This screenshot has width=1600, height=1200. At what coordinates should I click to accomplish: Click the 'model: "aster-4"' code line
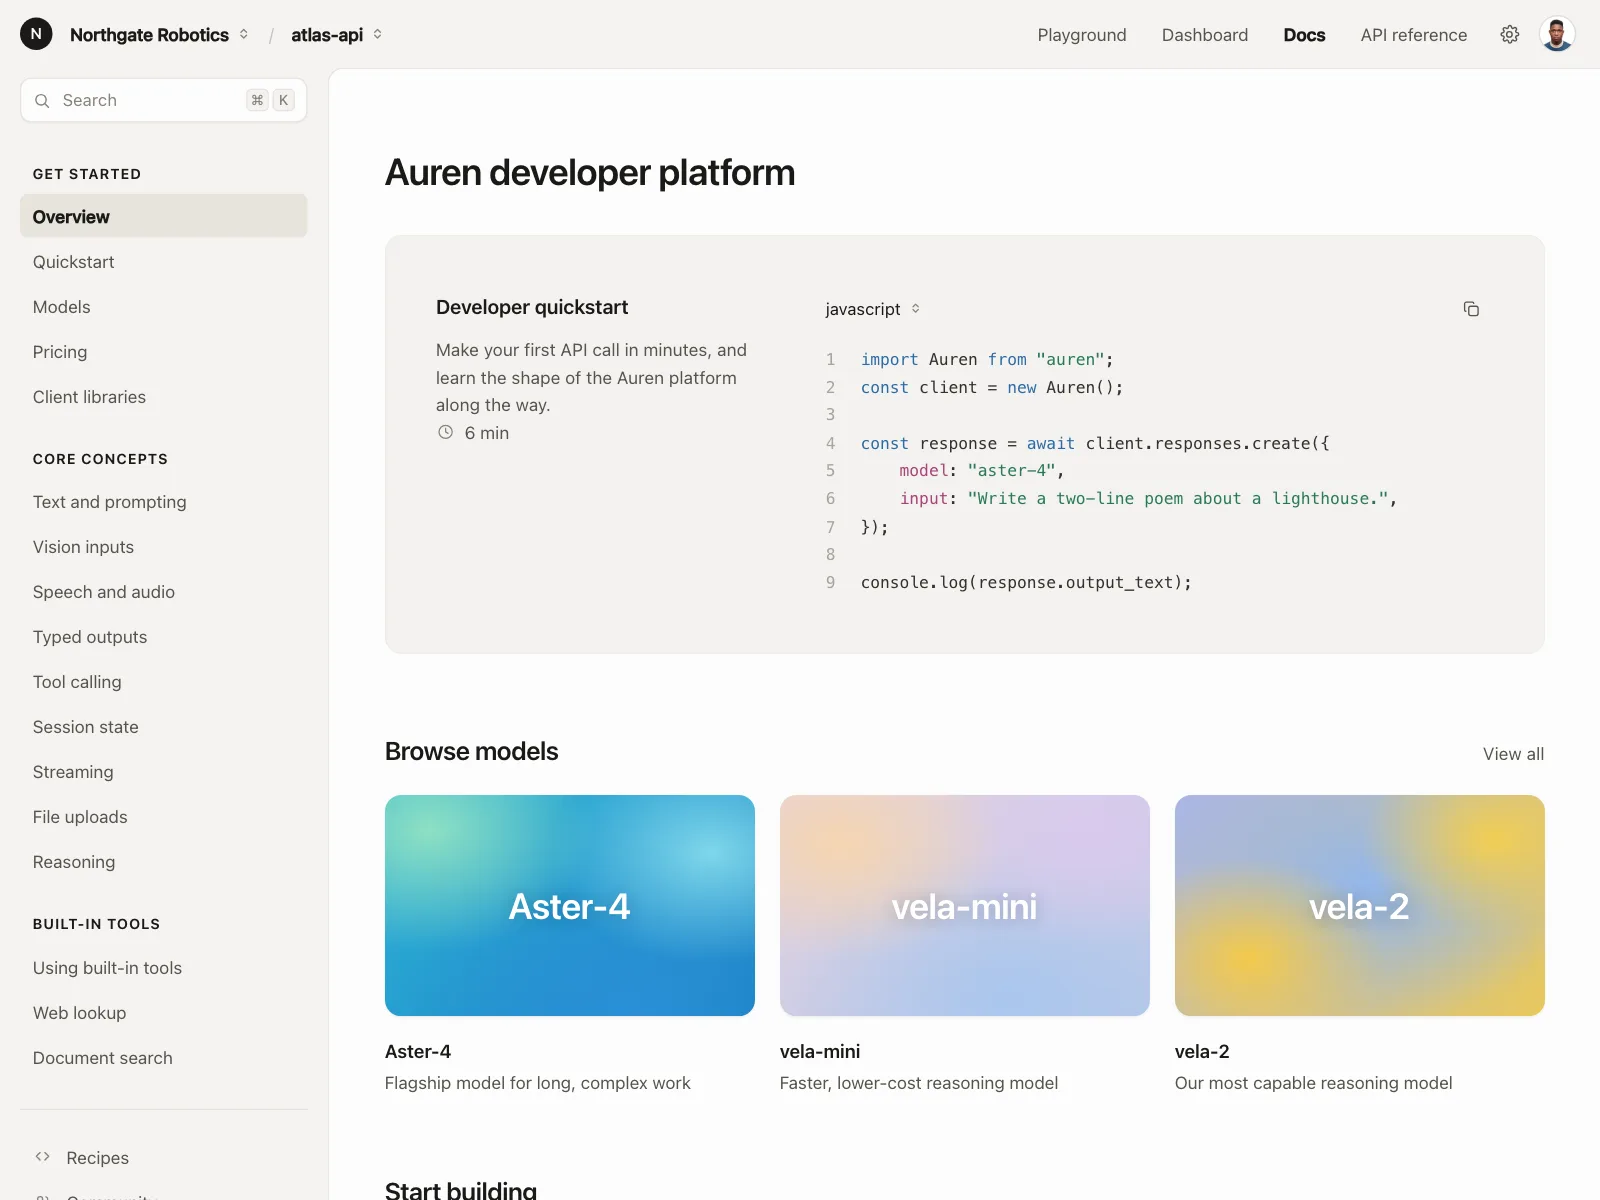point(981,470)
